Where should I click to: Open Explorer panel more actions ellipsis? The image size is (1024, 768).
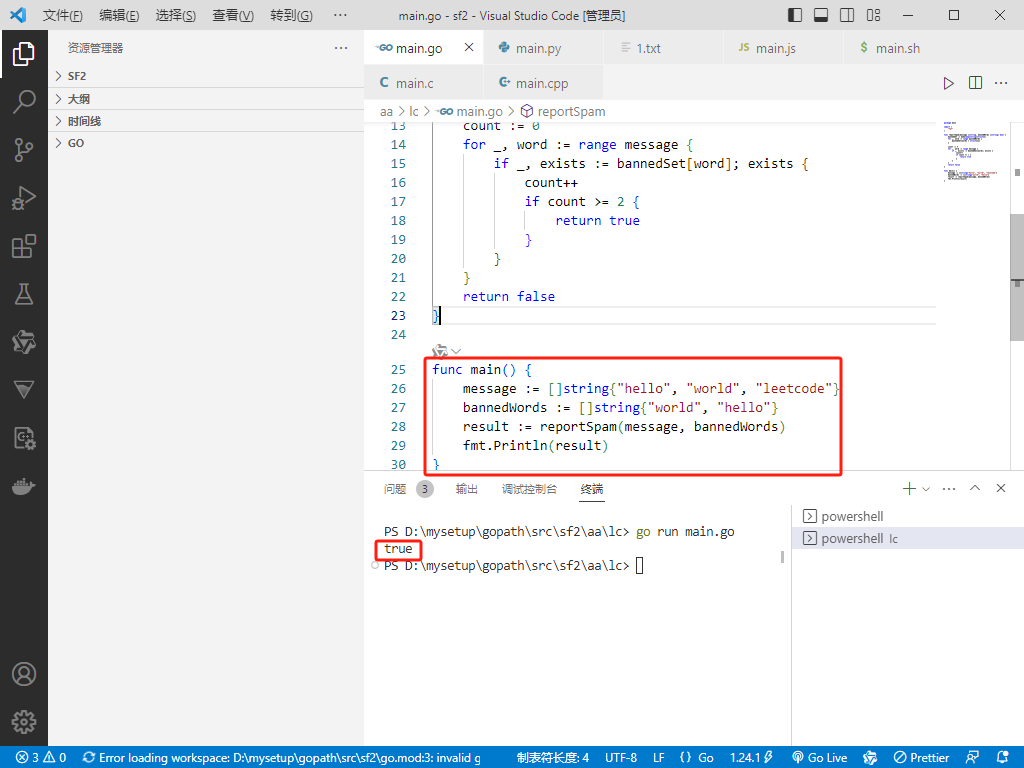[x=341, y=48]
